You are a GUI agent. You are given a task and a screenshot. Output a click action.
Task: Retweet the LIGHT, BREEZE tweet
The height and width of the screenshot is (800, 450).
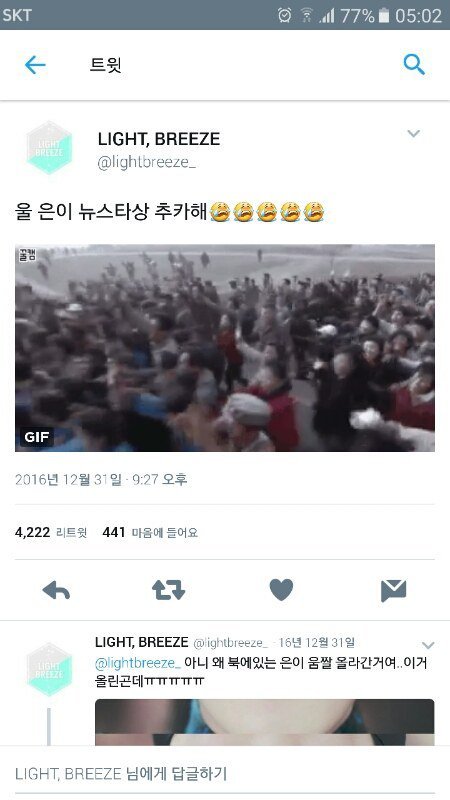click(168, 590)
